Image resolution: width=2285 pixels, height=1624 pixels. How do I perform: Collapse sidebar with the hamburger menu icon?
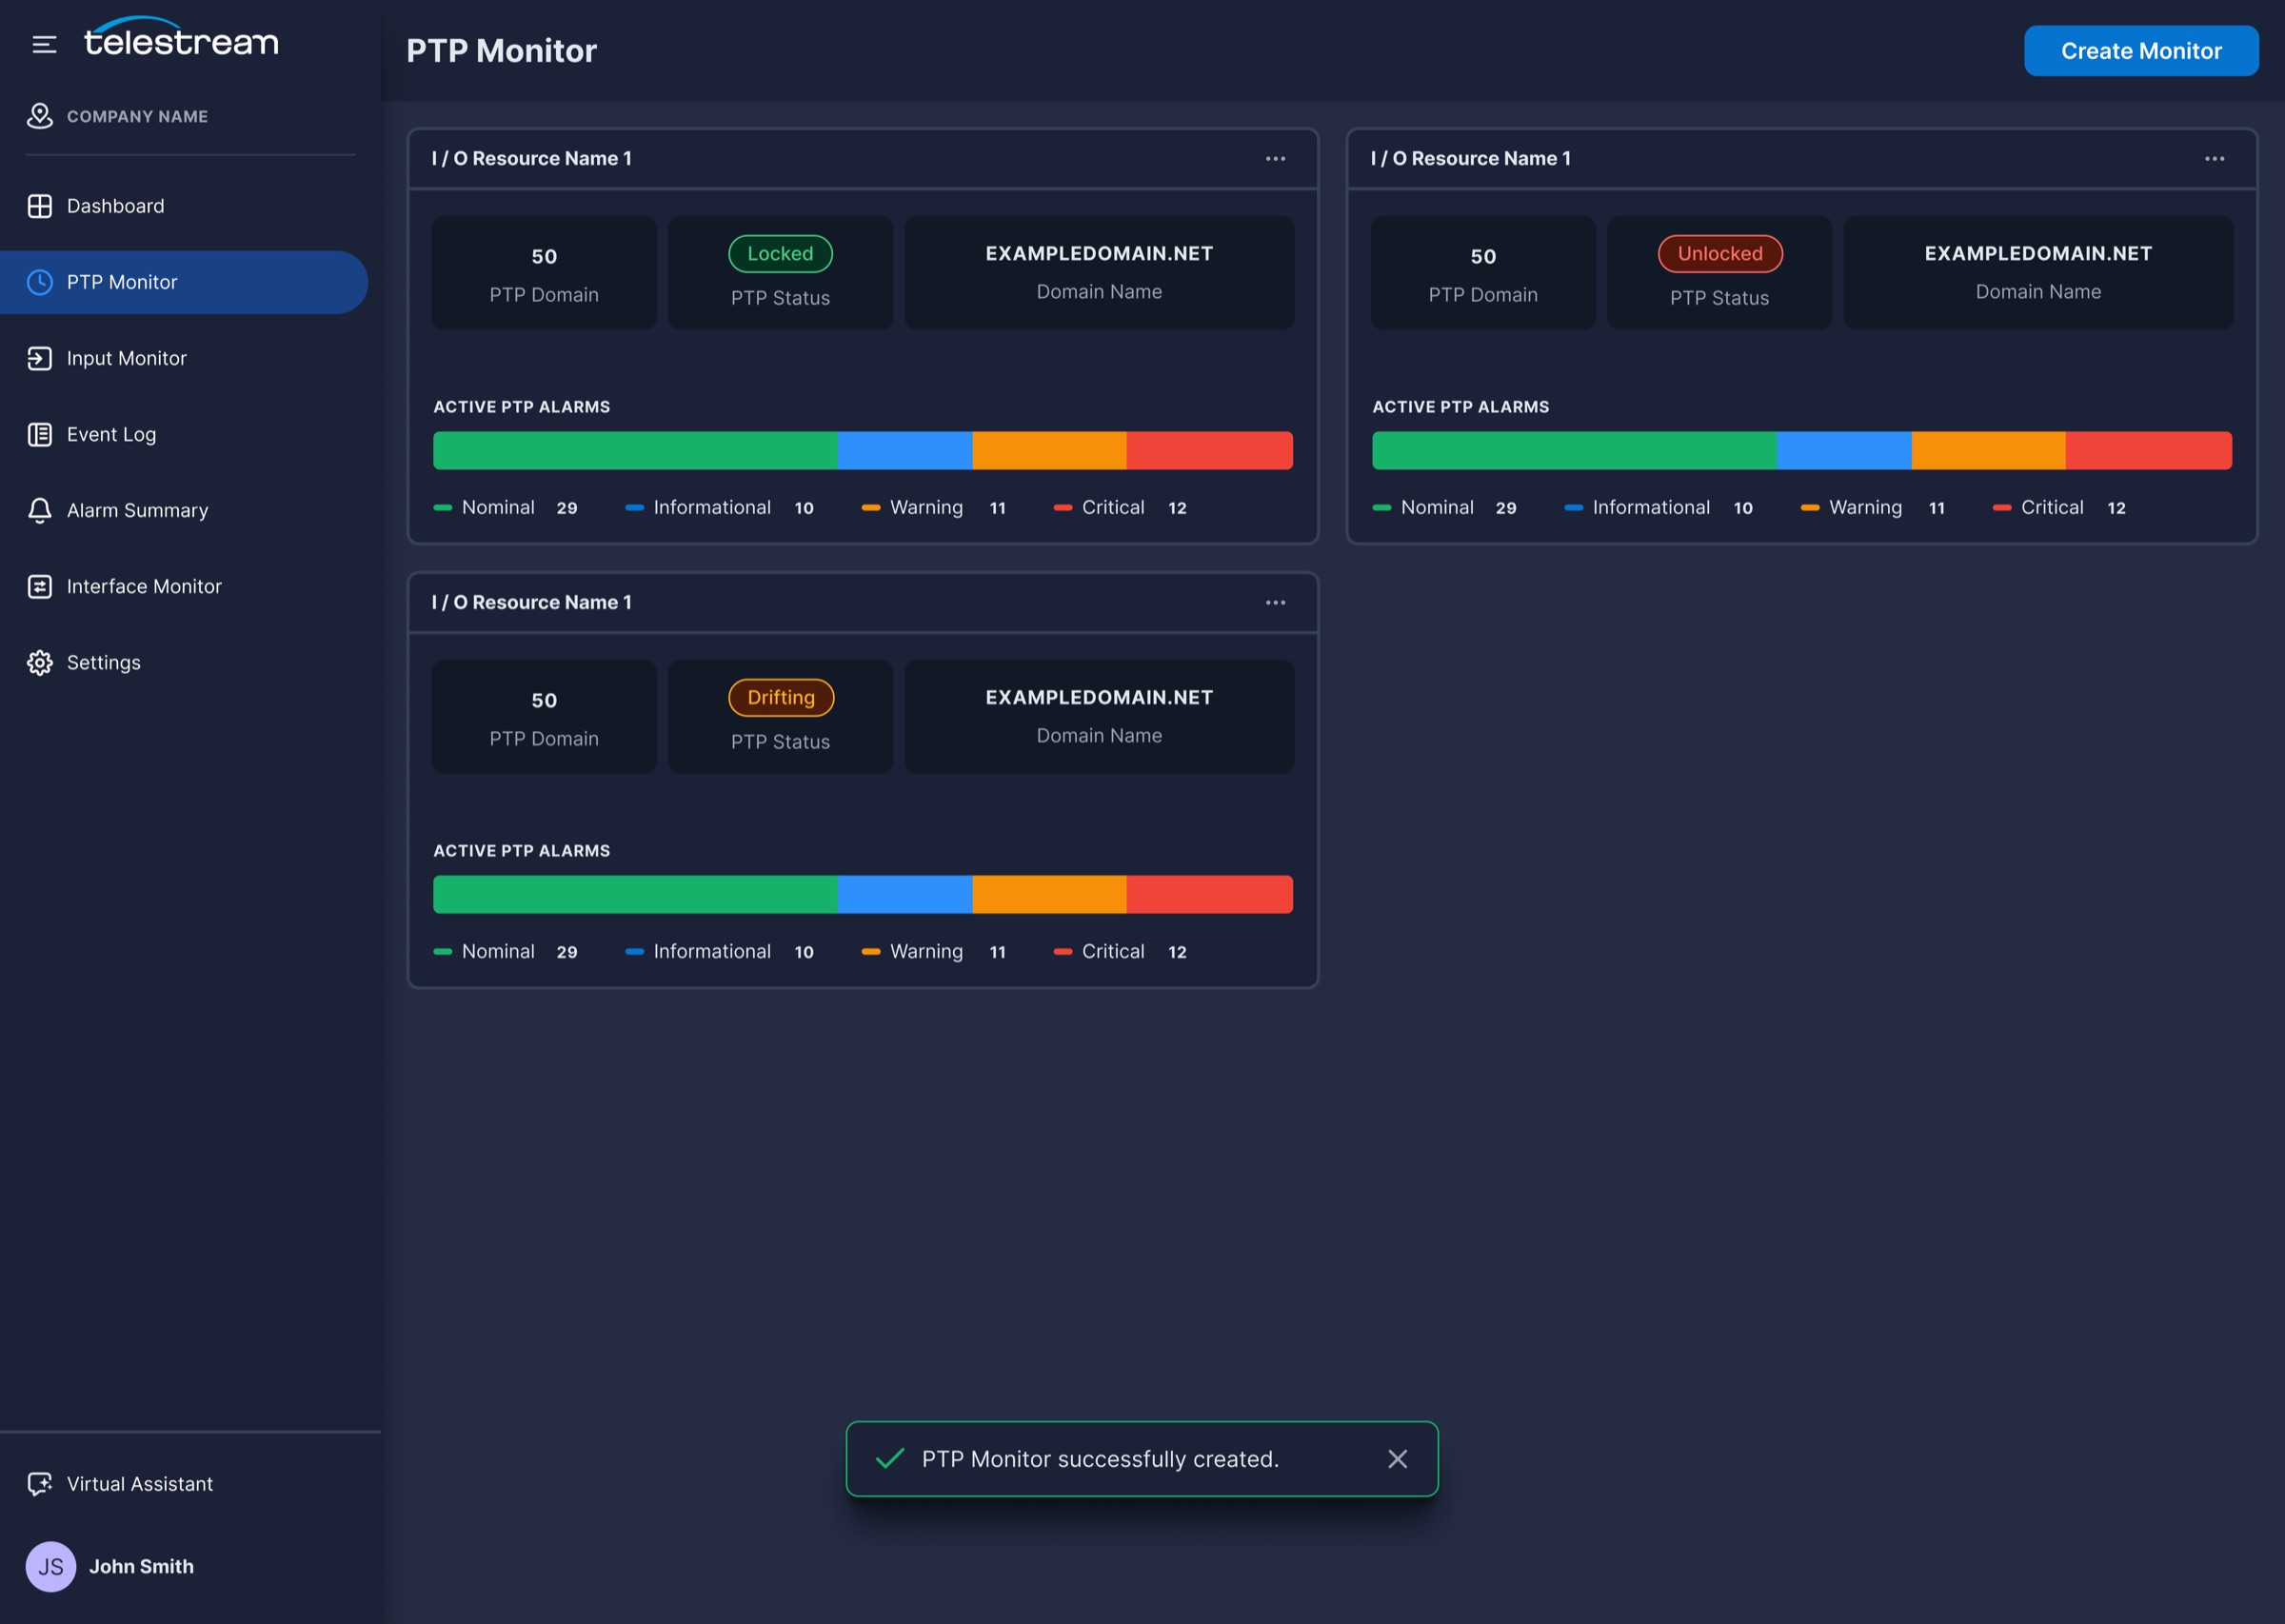point(44,44)
